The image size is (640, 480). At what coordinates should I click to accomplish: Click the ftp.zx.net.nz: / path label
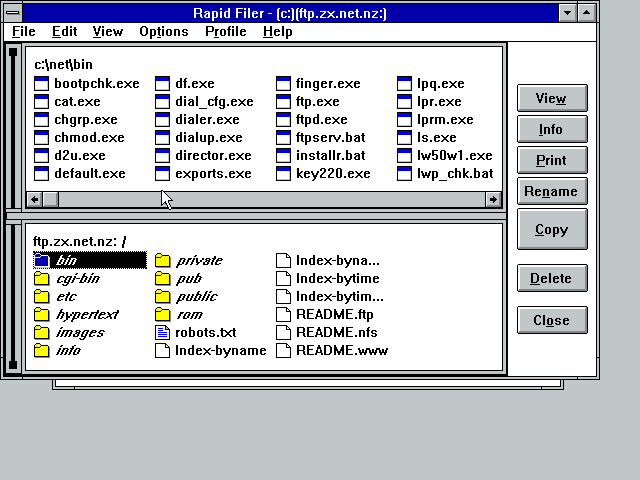point(80,241)
